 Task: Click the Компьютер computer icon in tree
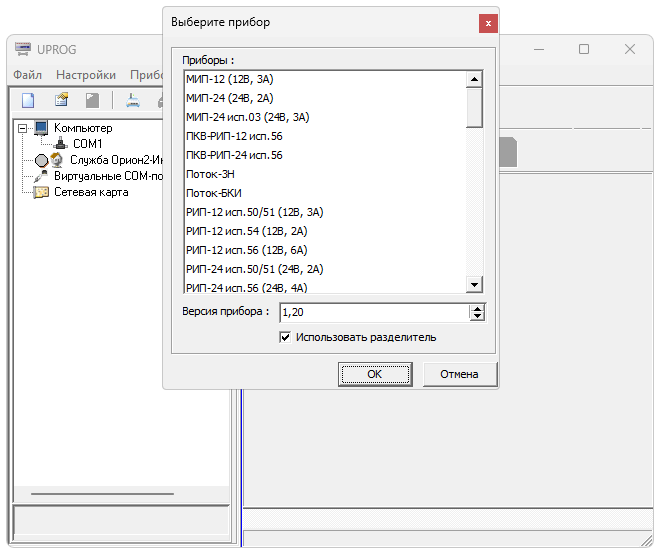(41, 128)
